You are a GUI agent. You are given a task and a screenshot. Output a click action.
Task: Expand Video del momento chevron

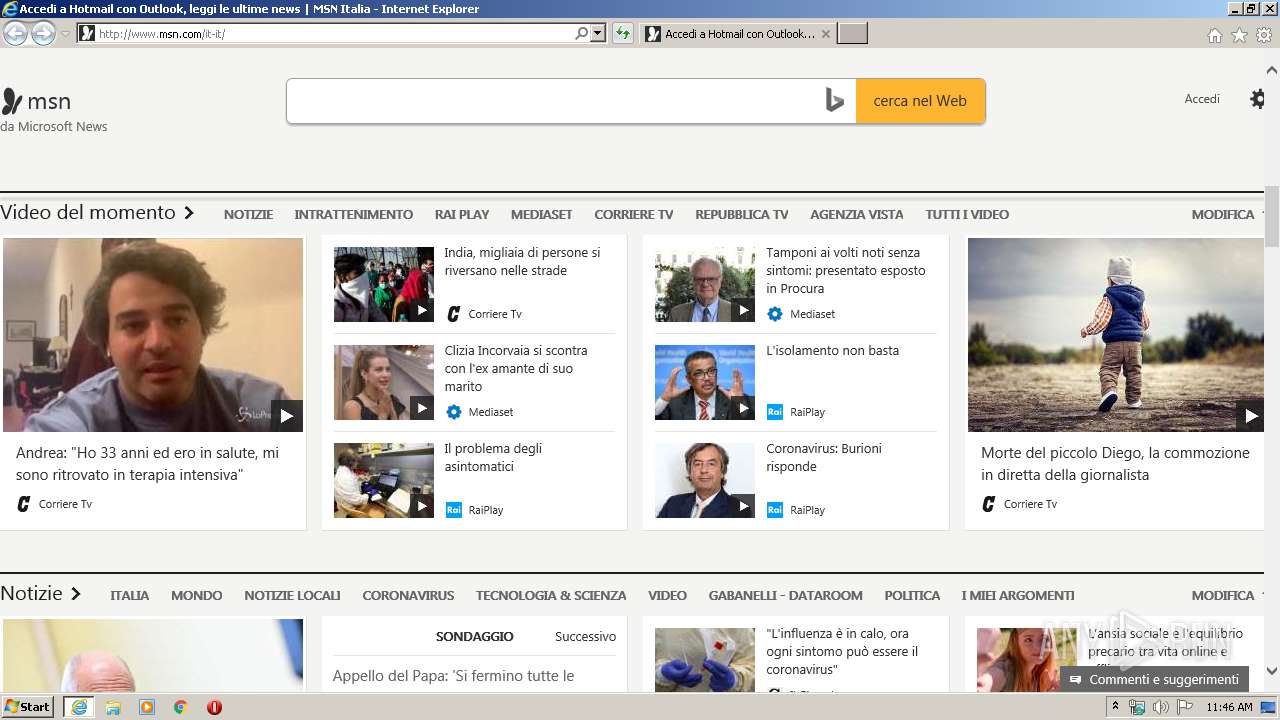click(188, 213)
